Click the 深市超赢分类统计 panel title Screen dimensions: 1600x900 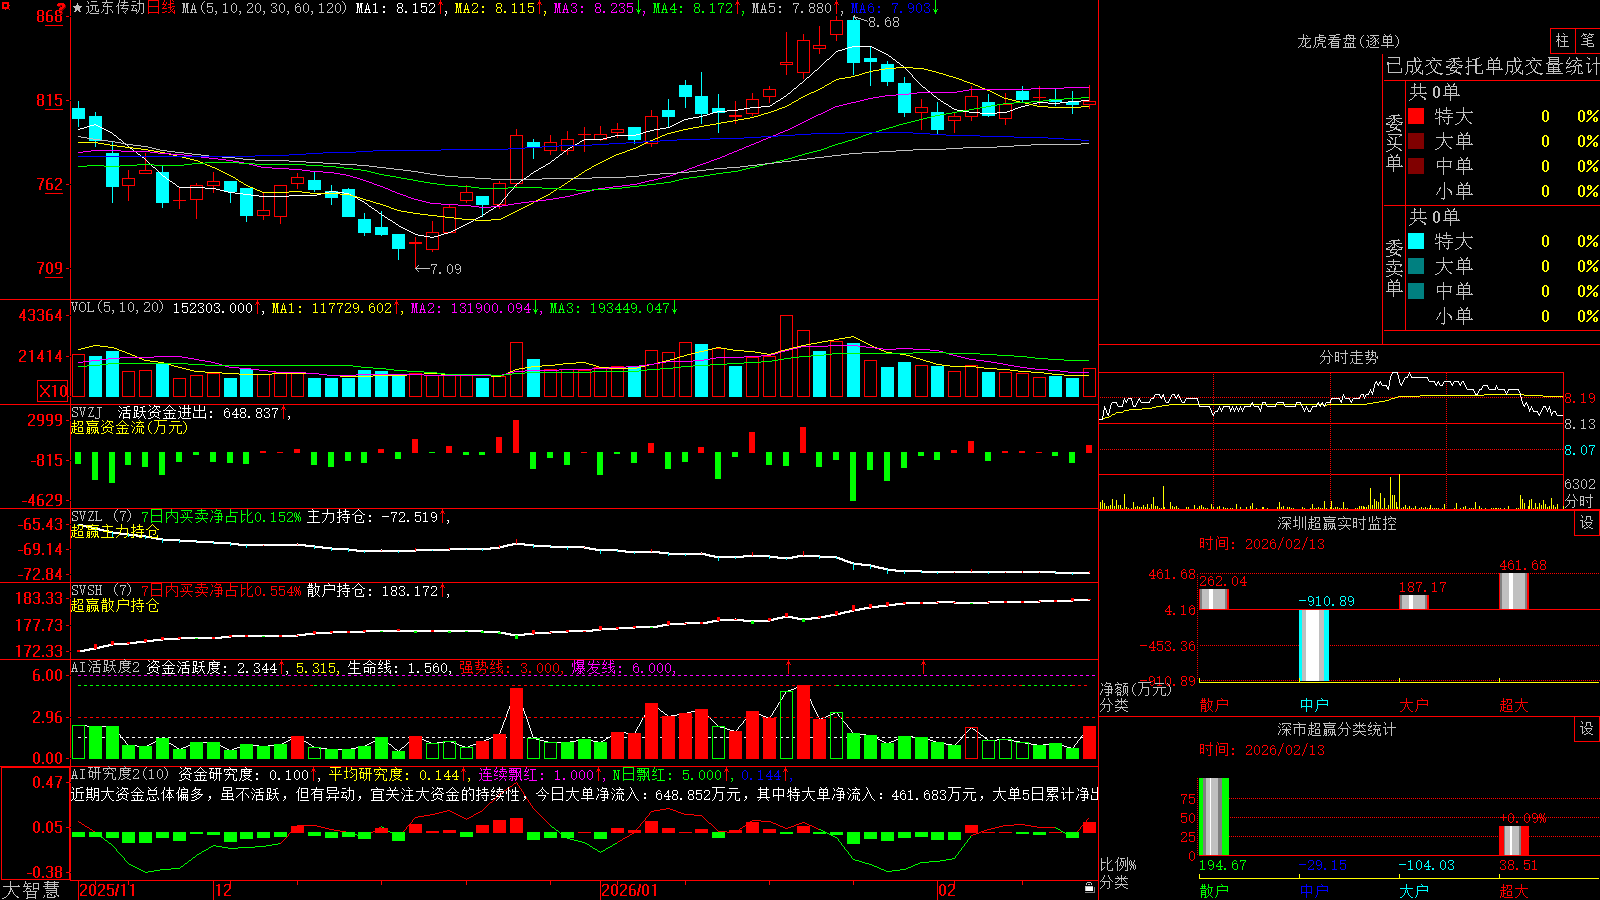(1337, 729)
